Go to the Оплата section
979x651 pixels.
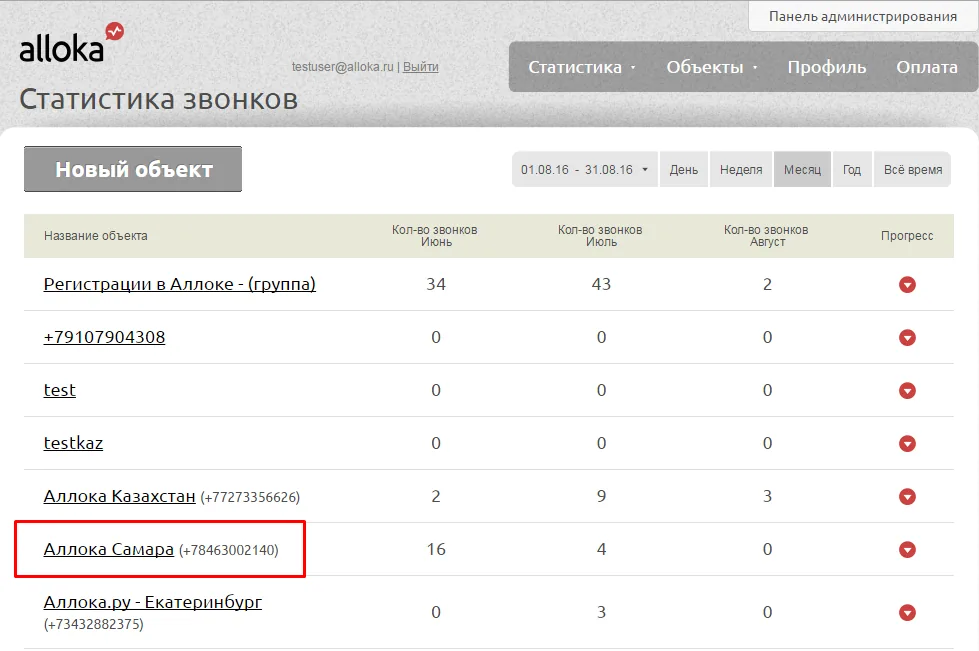(927, 67)
